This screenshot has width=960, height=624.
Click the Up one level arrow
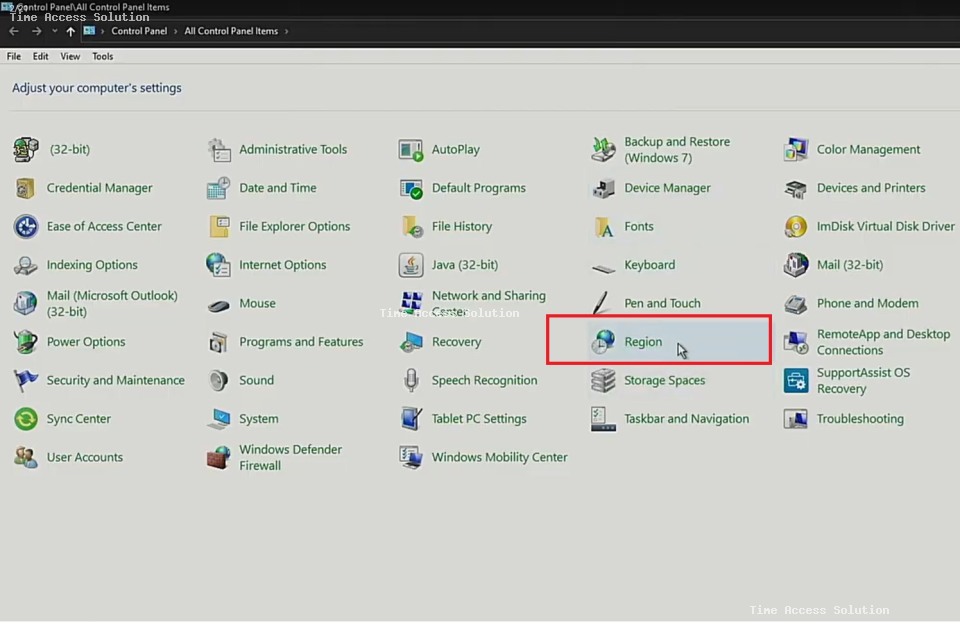coord(70,31)
